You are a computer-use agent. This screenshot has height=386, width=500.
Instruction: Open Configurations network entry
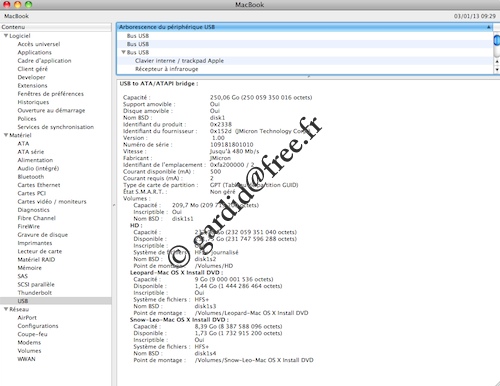tap(38, 326)
